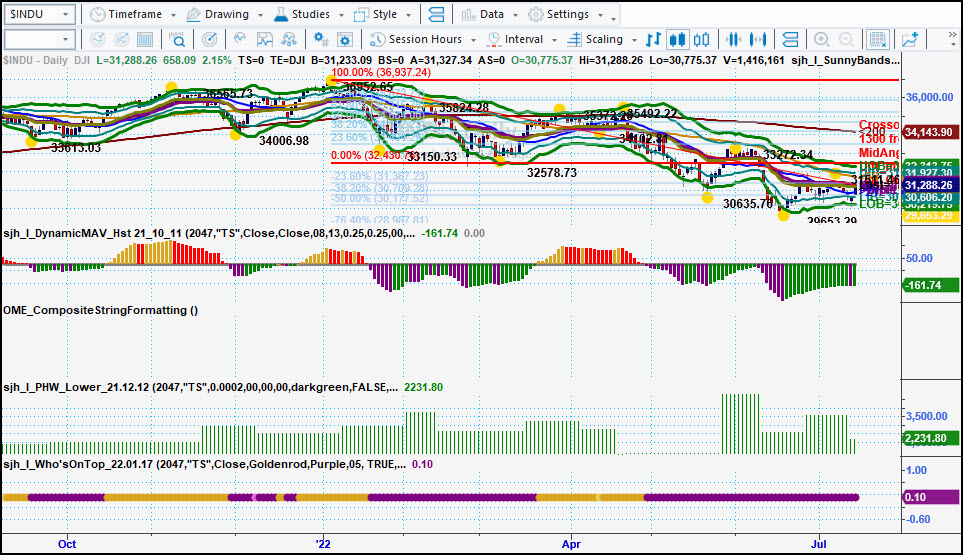This screenshot has width=963, height=555.
Task: Expand Drawing dropdown arrow
Action: click(x=260, y=15)
